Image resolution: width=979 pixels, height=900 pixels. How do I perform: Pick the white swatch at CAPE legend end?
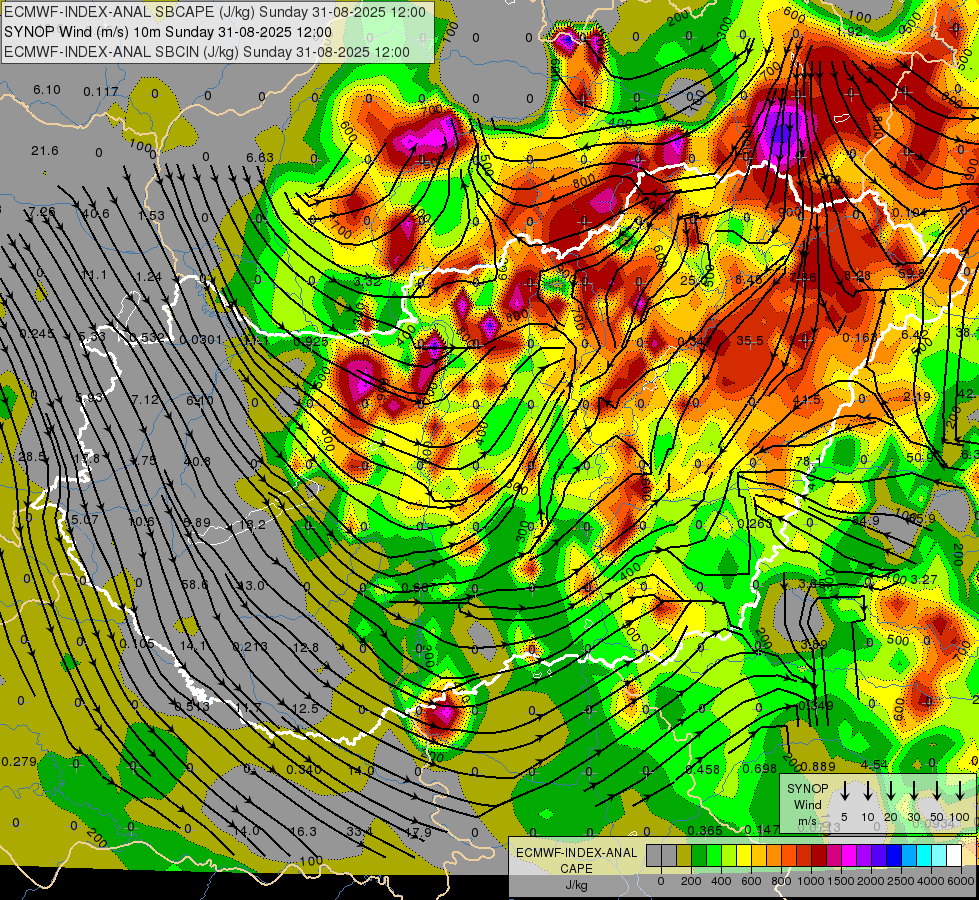point(953,856)
